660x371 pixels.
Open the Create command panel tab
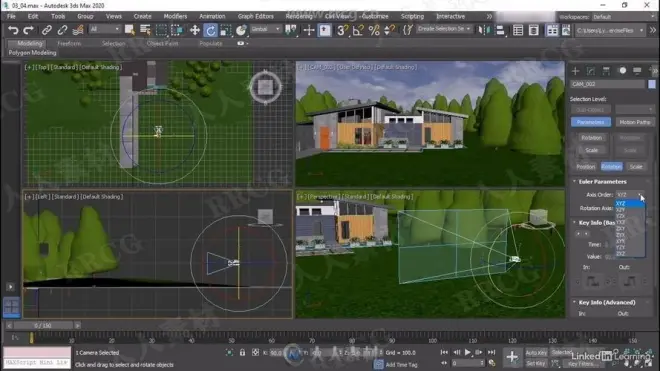(x=575, y=71)
